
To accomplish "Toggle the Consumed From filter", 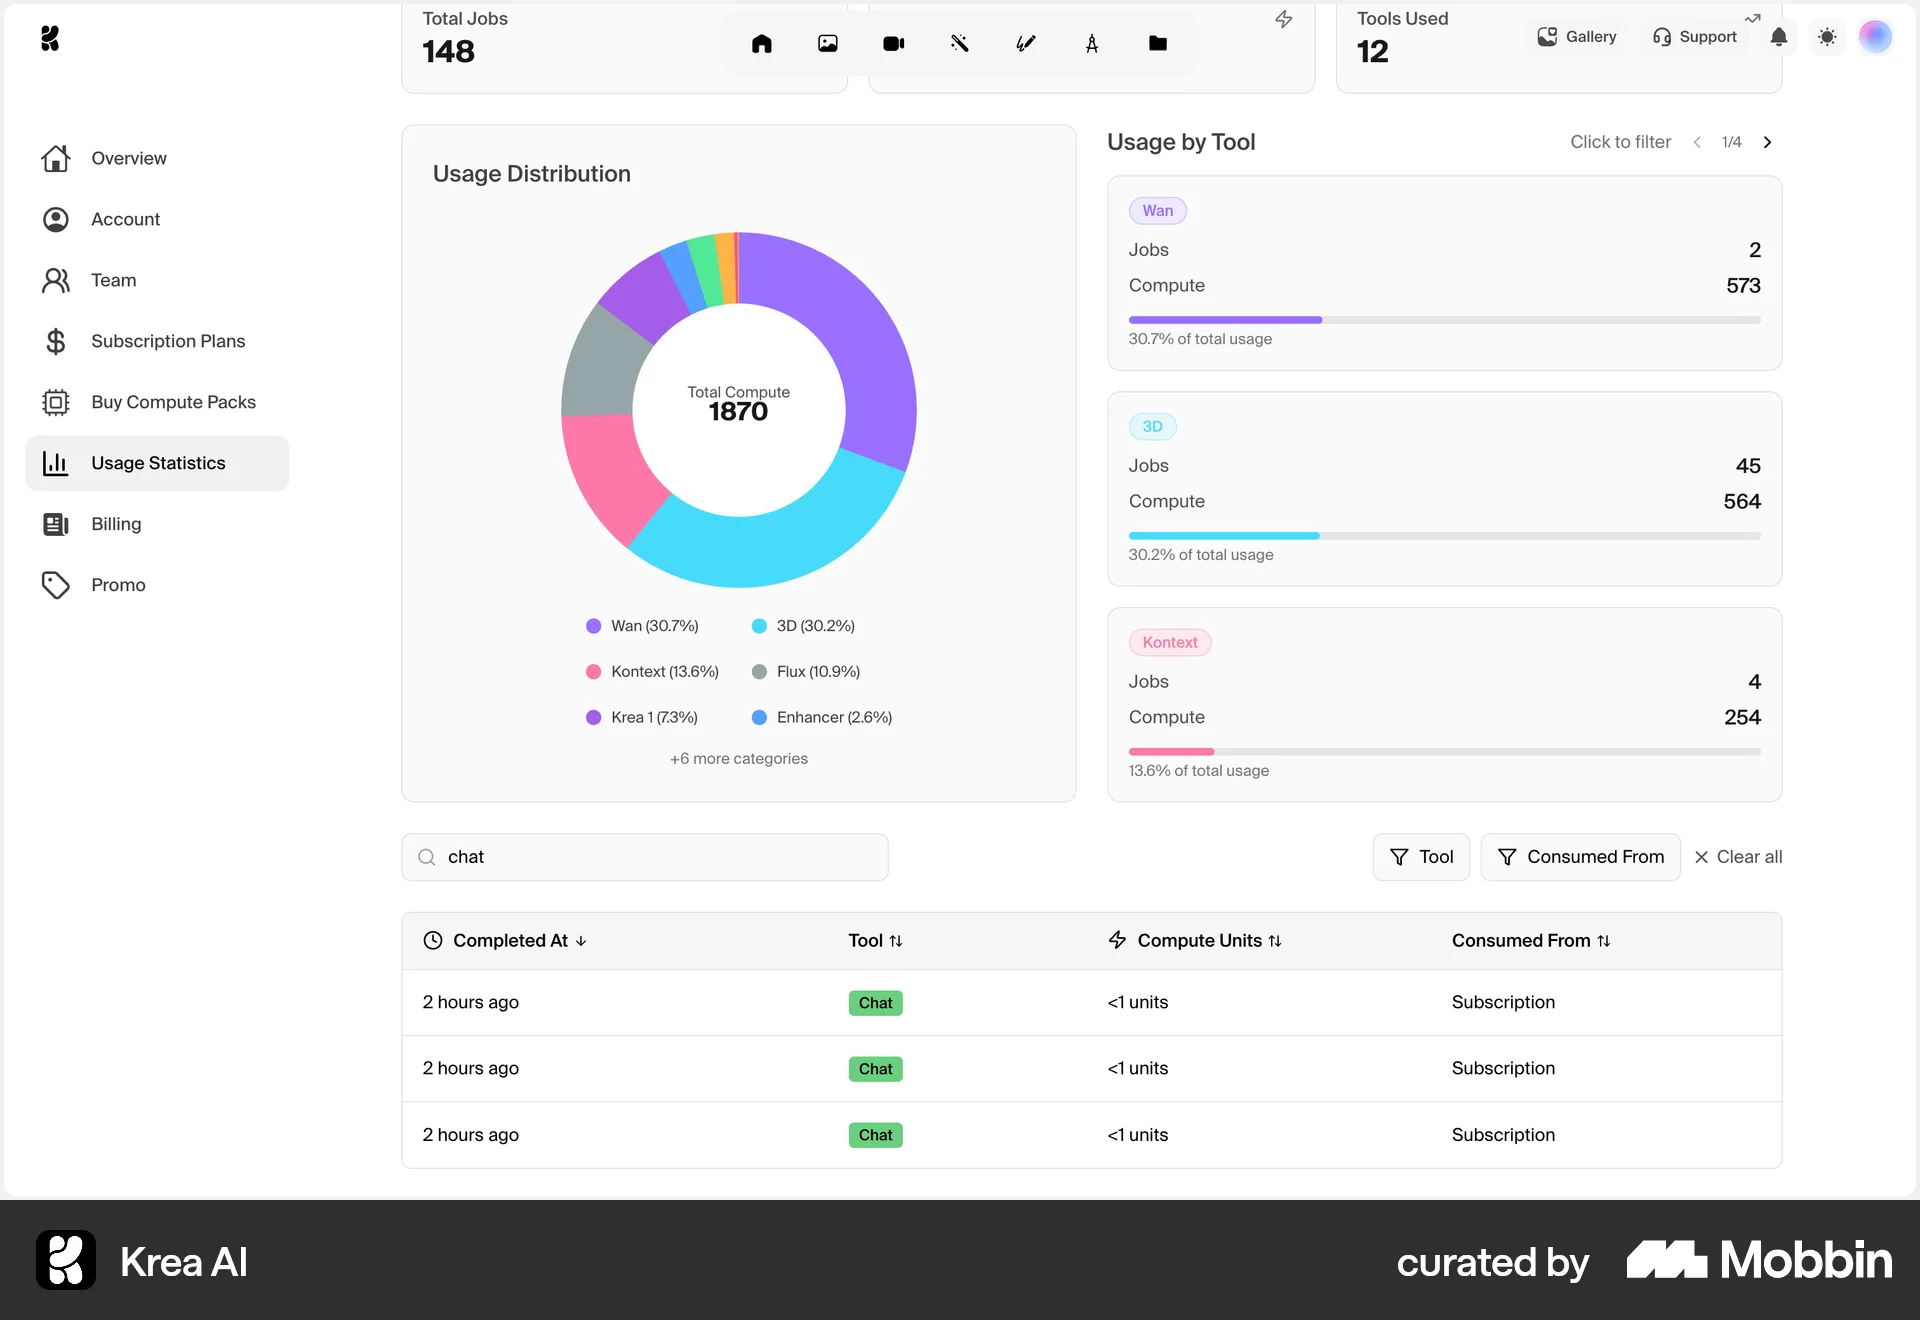I will click(1579, 857).
